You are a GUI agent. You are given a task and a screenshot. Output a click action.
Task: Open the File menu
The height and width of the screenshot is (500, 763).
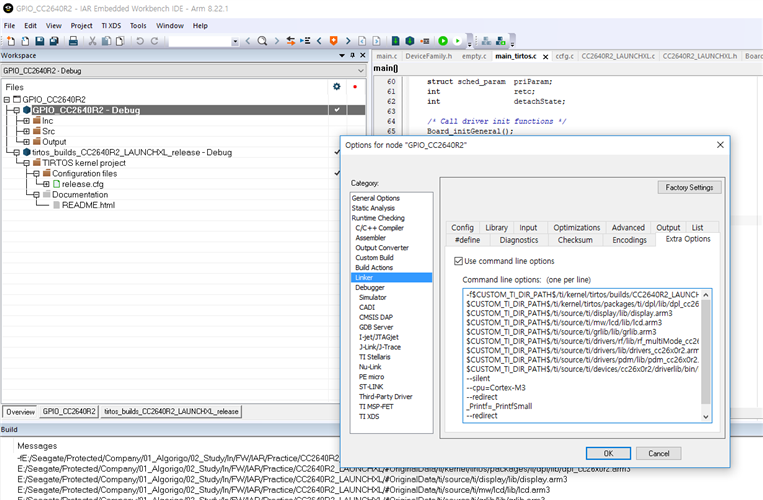click(x=10, y=26)
